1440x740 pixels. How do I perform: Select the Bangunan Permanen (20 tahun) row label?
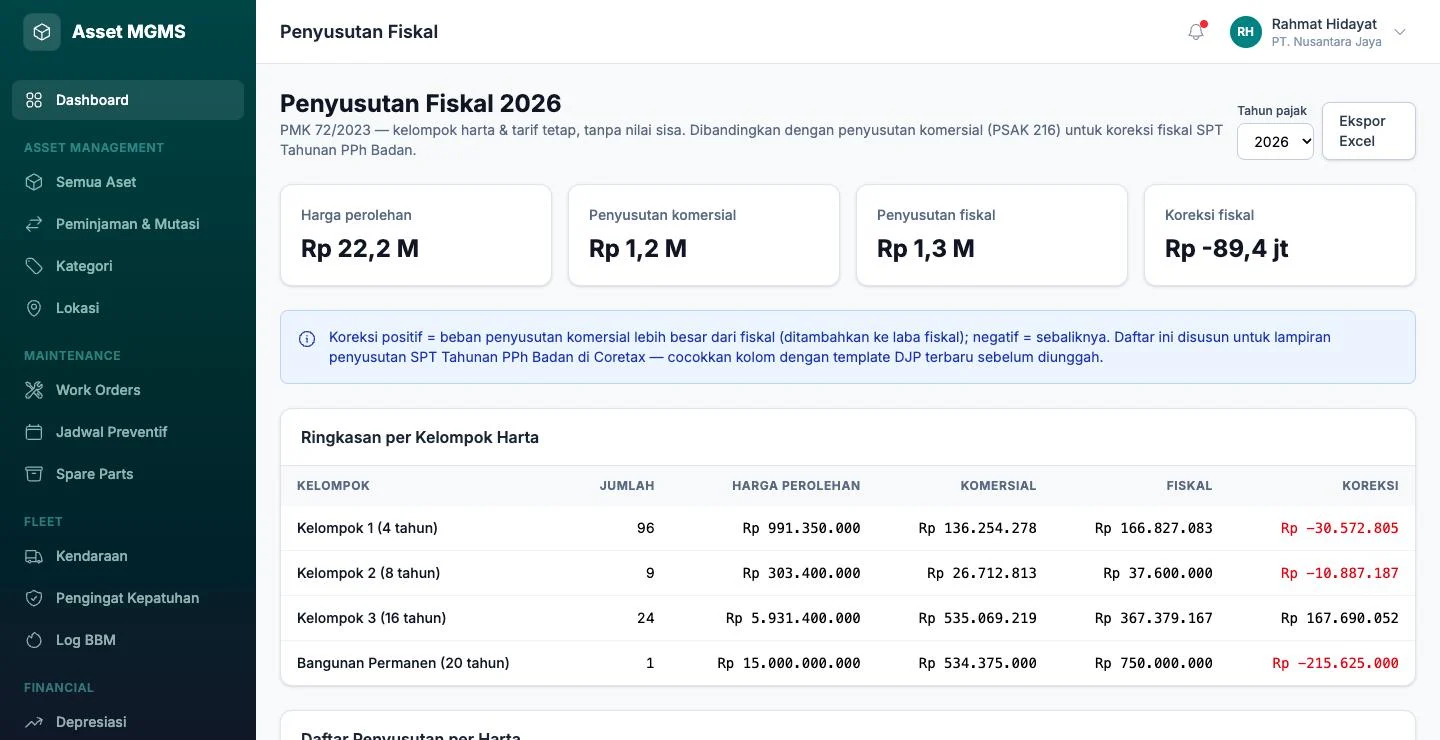(403, 663)
